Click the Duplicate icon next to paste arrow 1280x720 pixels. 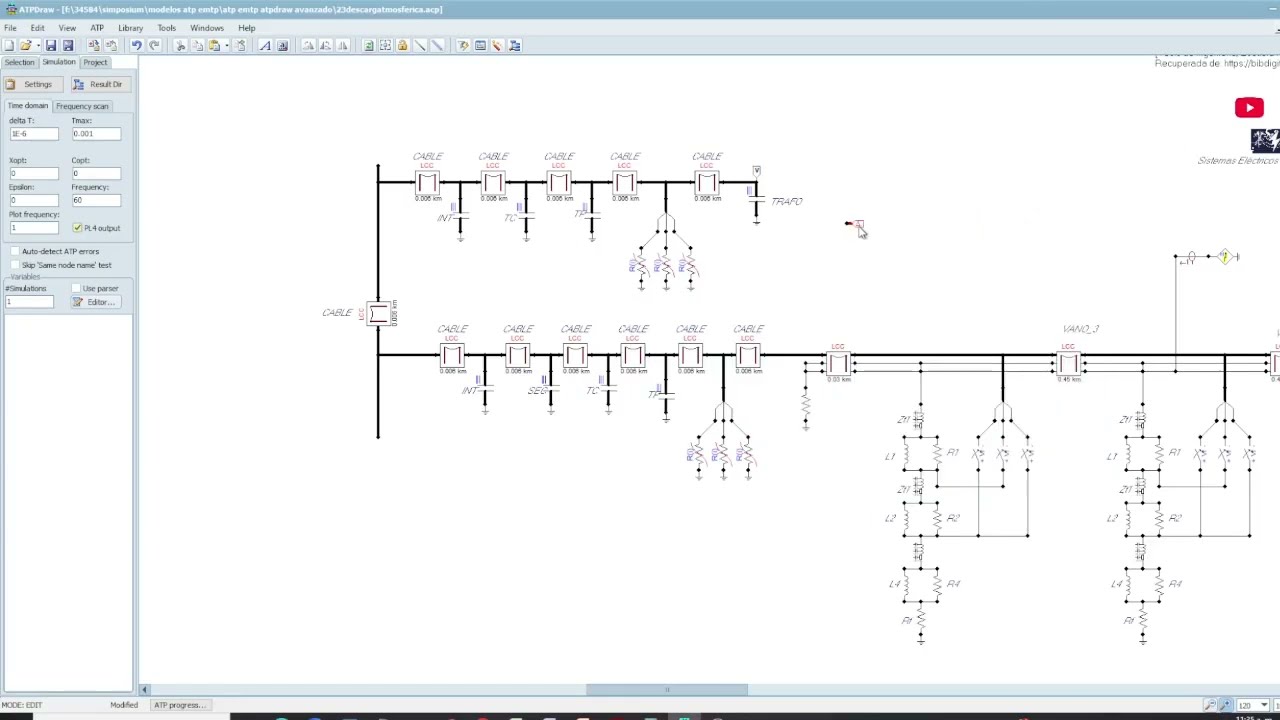click(x=240, y=45)
